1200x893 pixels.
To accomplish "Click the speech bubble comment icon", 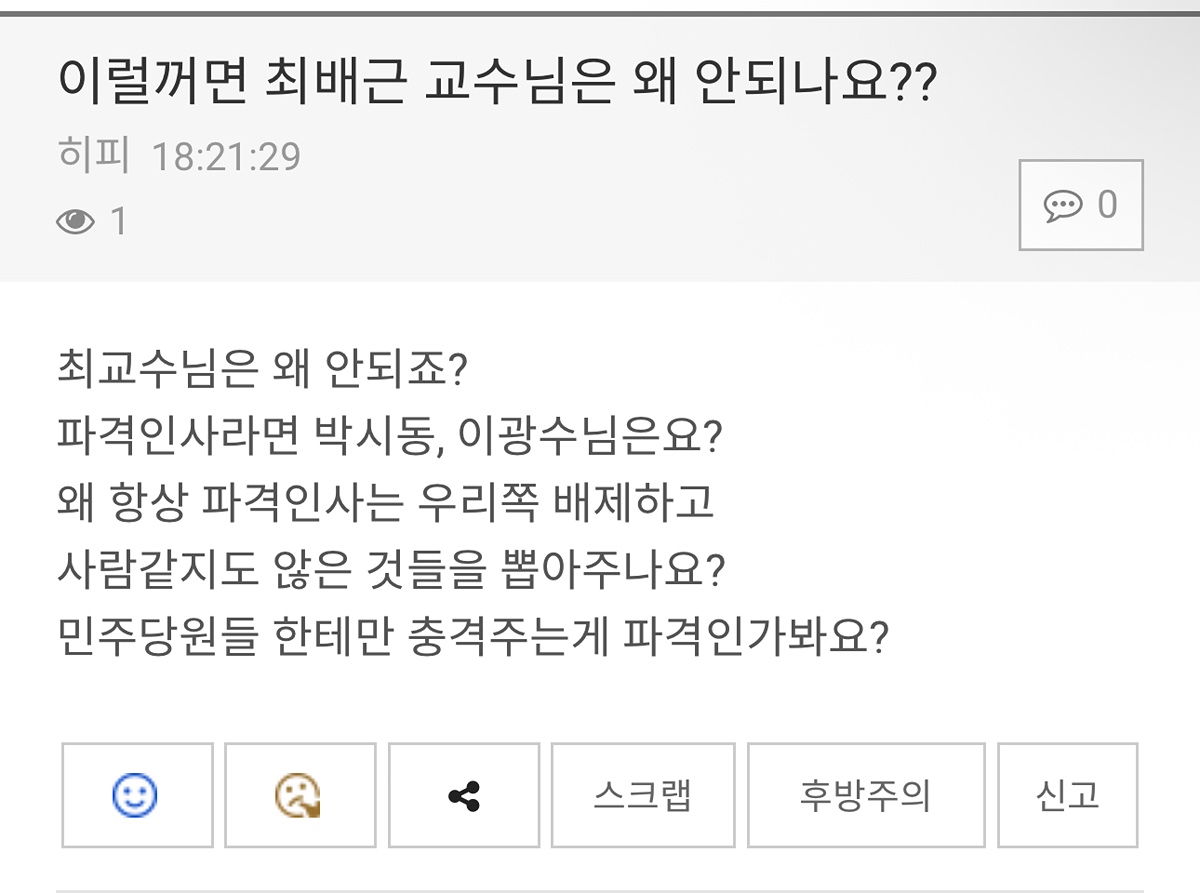I will point(1062,206).
